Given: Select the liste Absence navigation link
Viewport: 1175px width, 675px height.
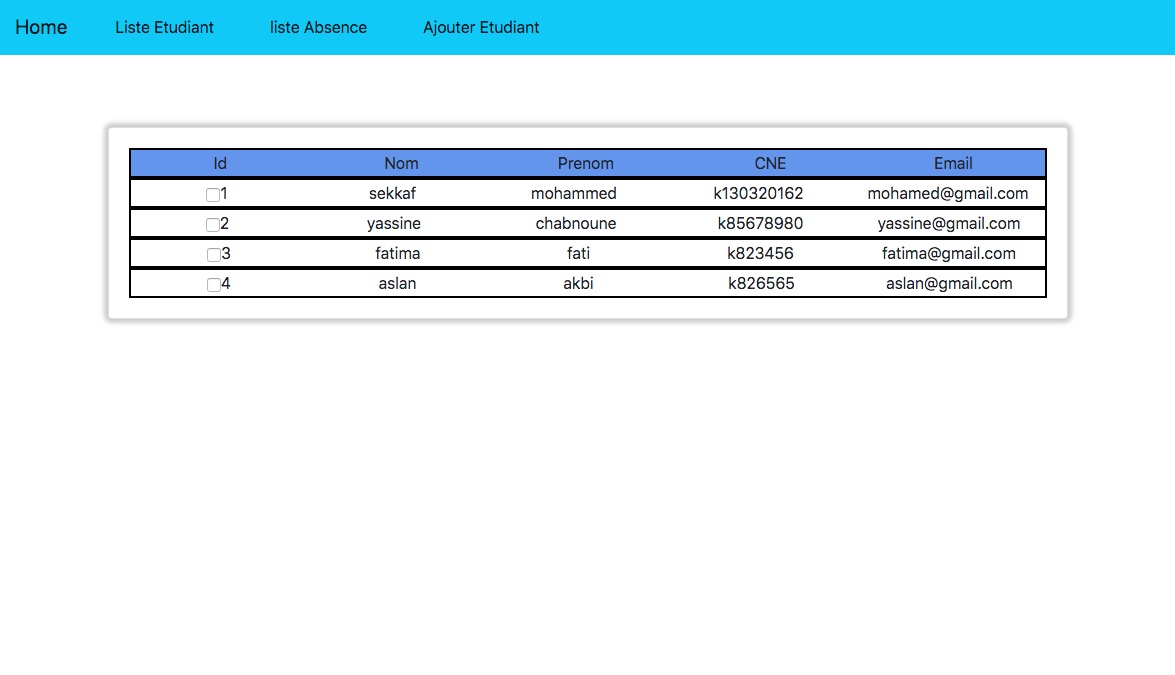Looking at the screenshot, I should tap(318, 27).
